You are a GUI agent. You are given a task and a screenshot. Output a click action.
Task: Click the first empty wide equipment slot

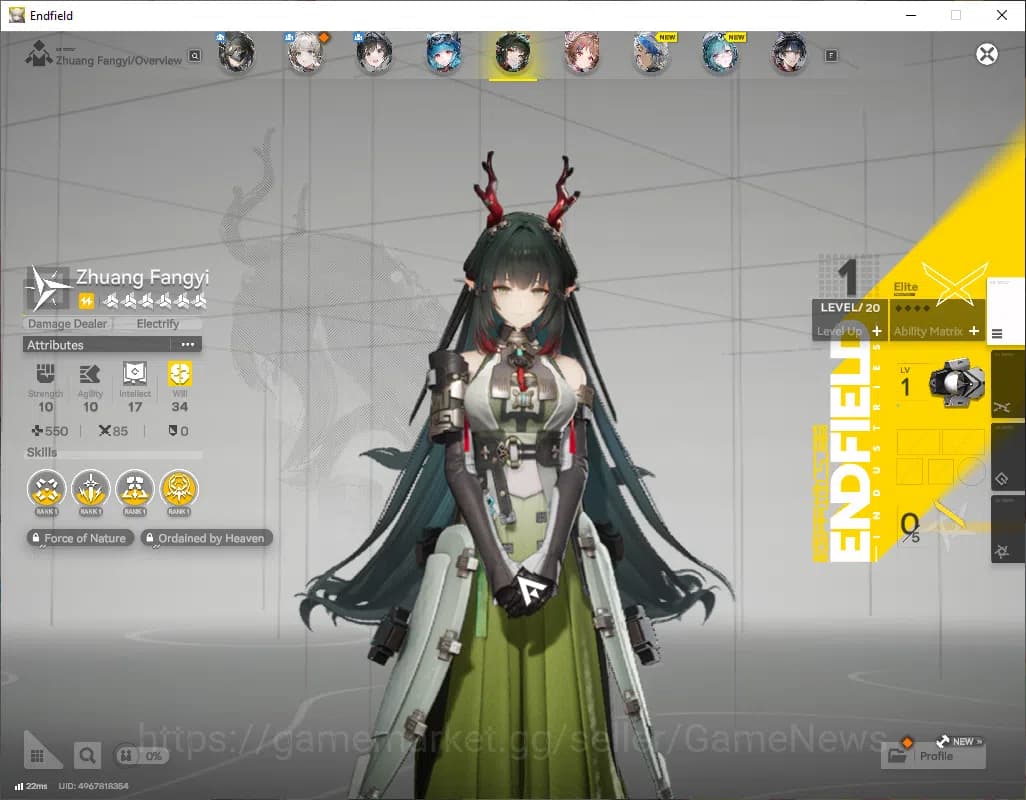(918, 442)
